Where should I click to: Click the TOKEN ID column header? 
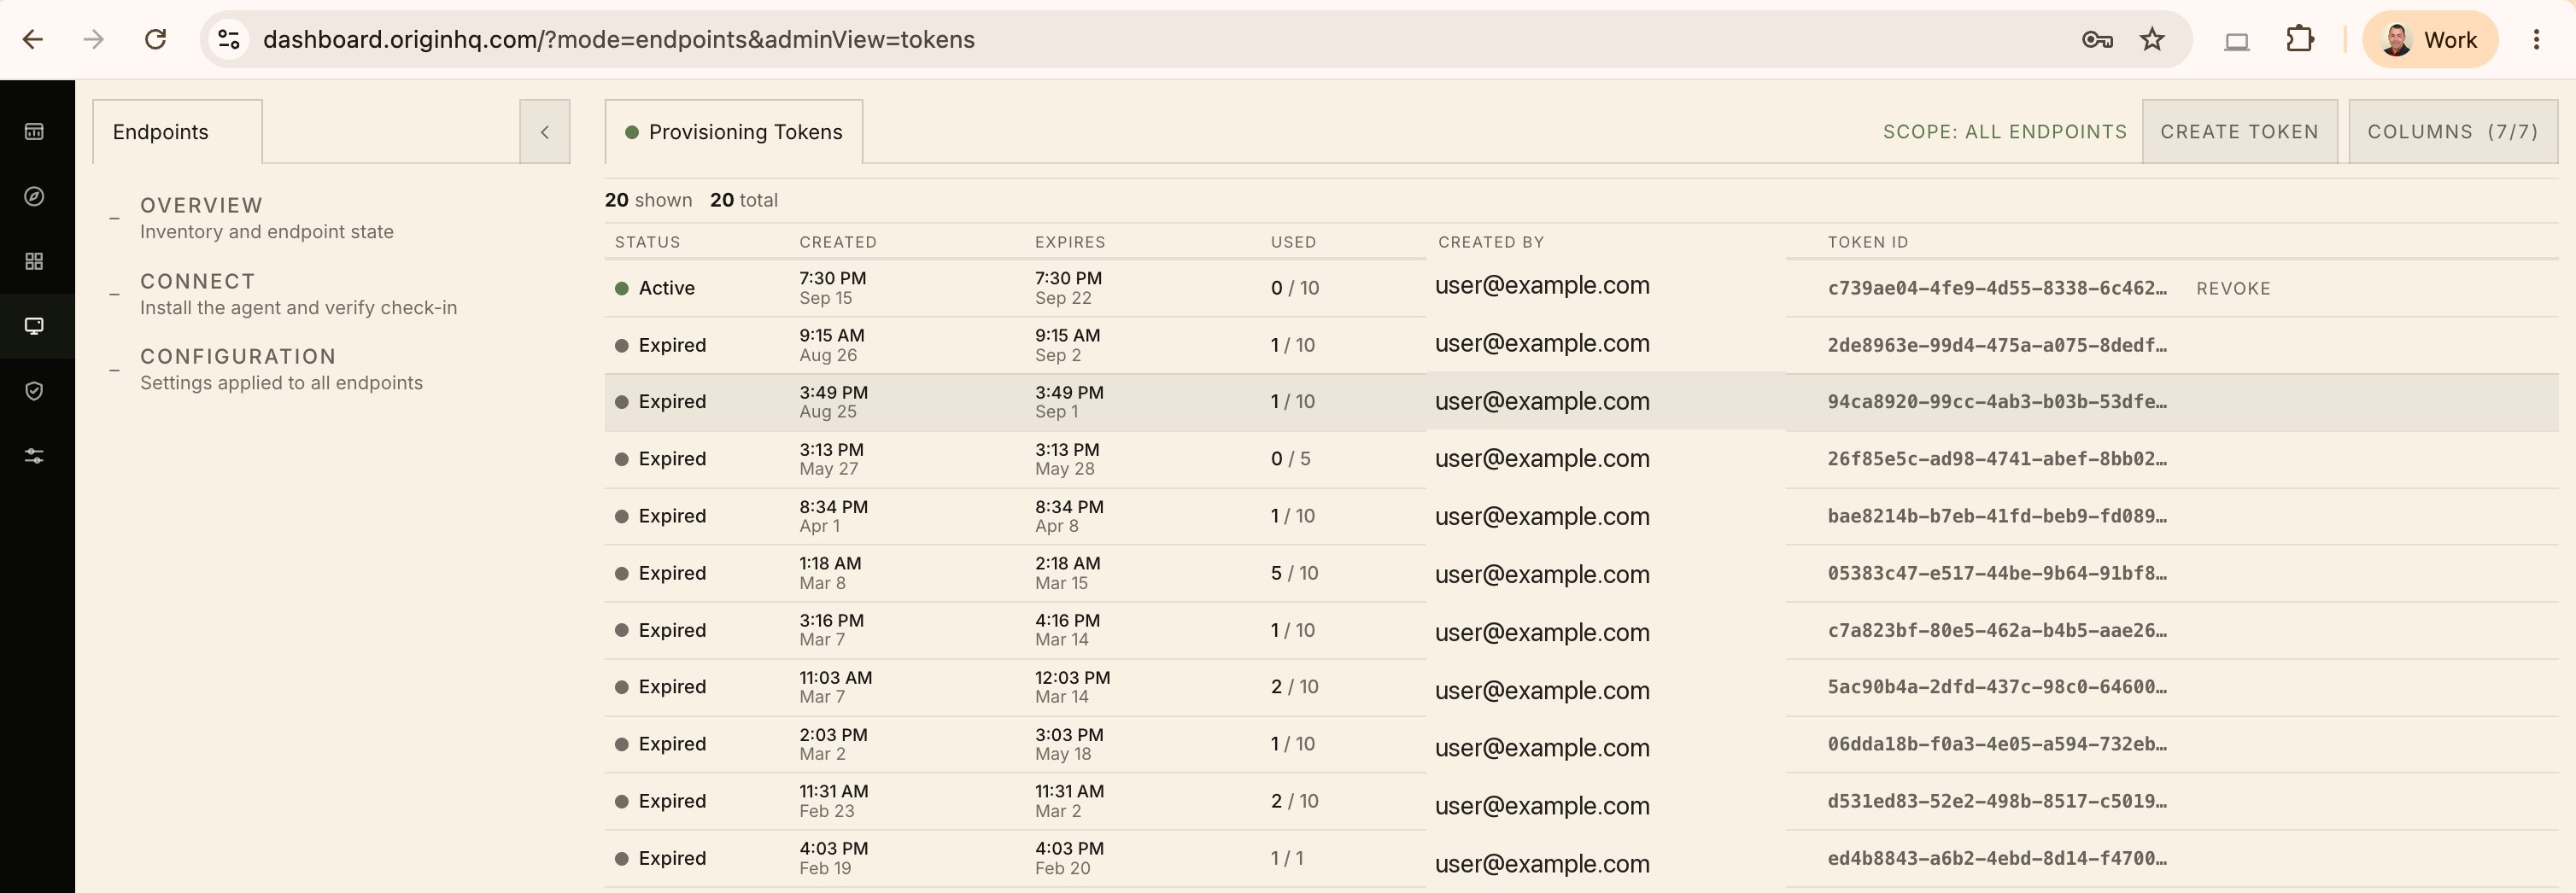pos(1867,242)
